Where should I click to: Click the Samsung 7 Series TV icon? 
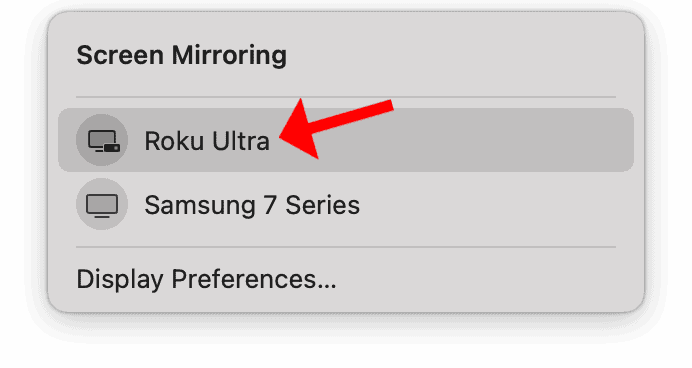102,204
